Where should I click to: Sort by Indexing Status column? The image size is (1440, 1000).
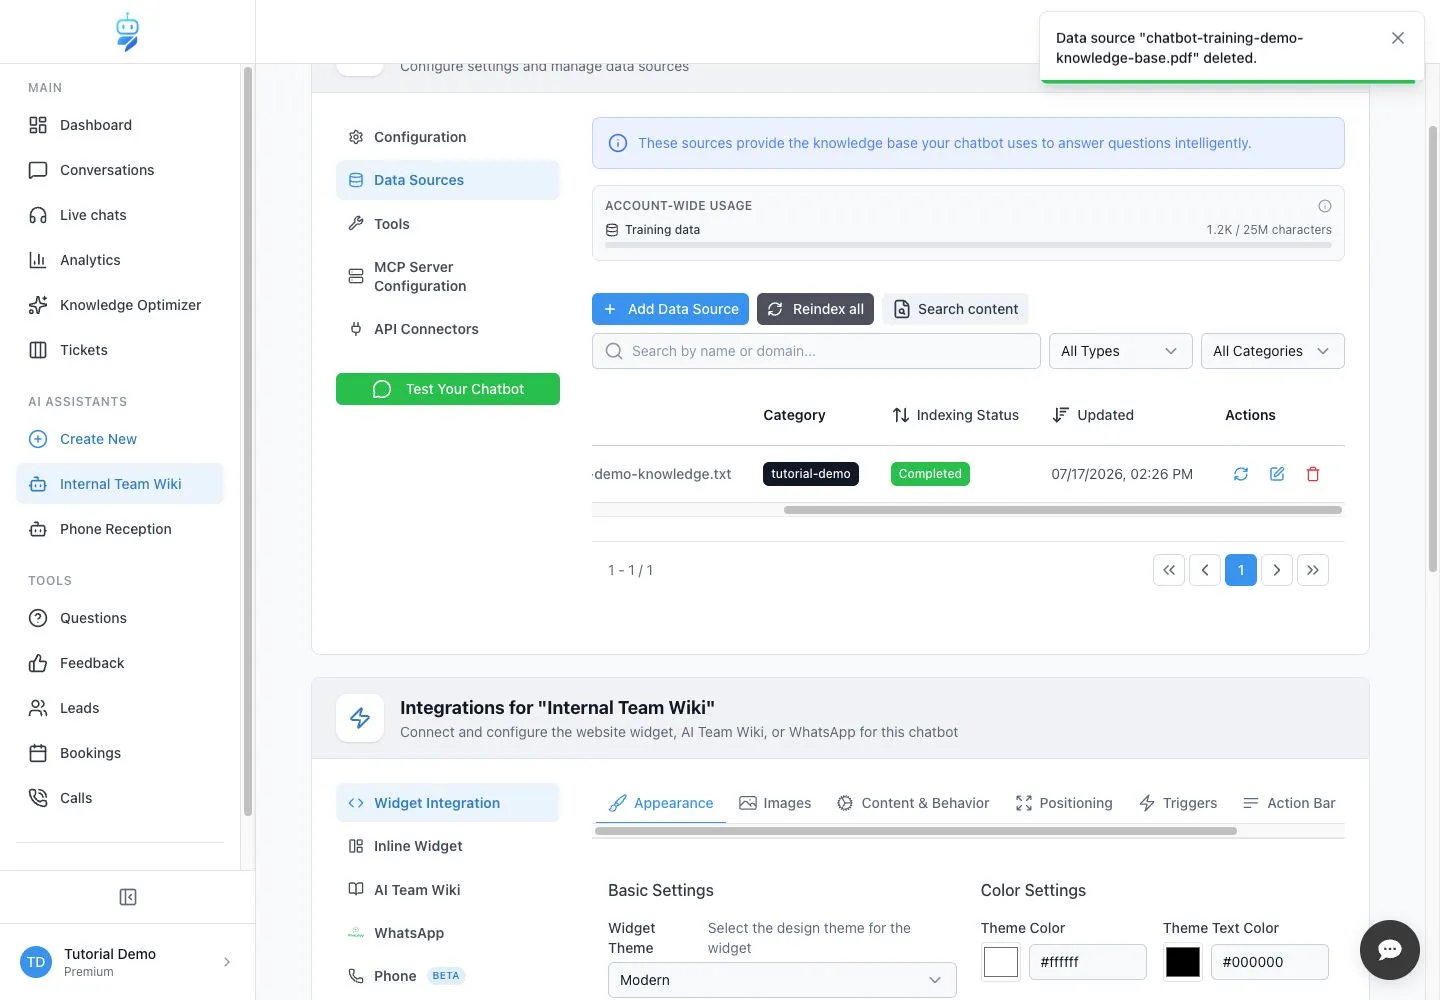pyautogui.click(x=956, y=415)
